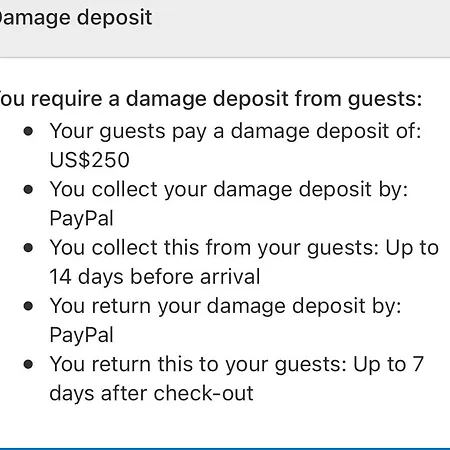Image resolution: width=450 pixels, height=450 pixels.
Task: Click the "You collect your damage deposit by:" line
Action: tap(229, 190)
